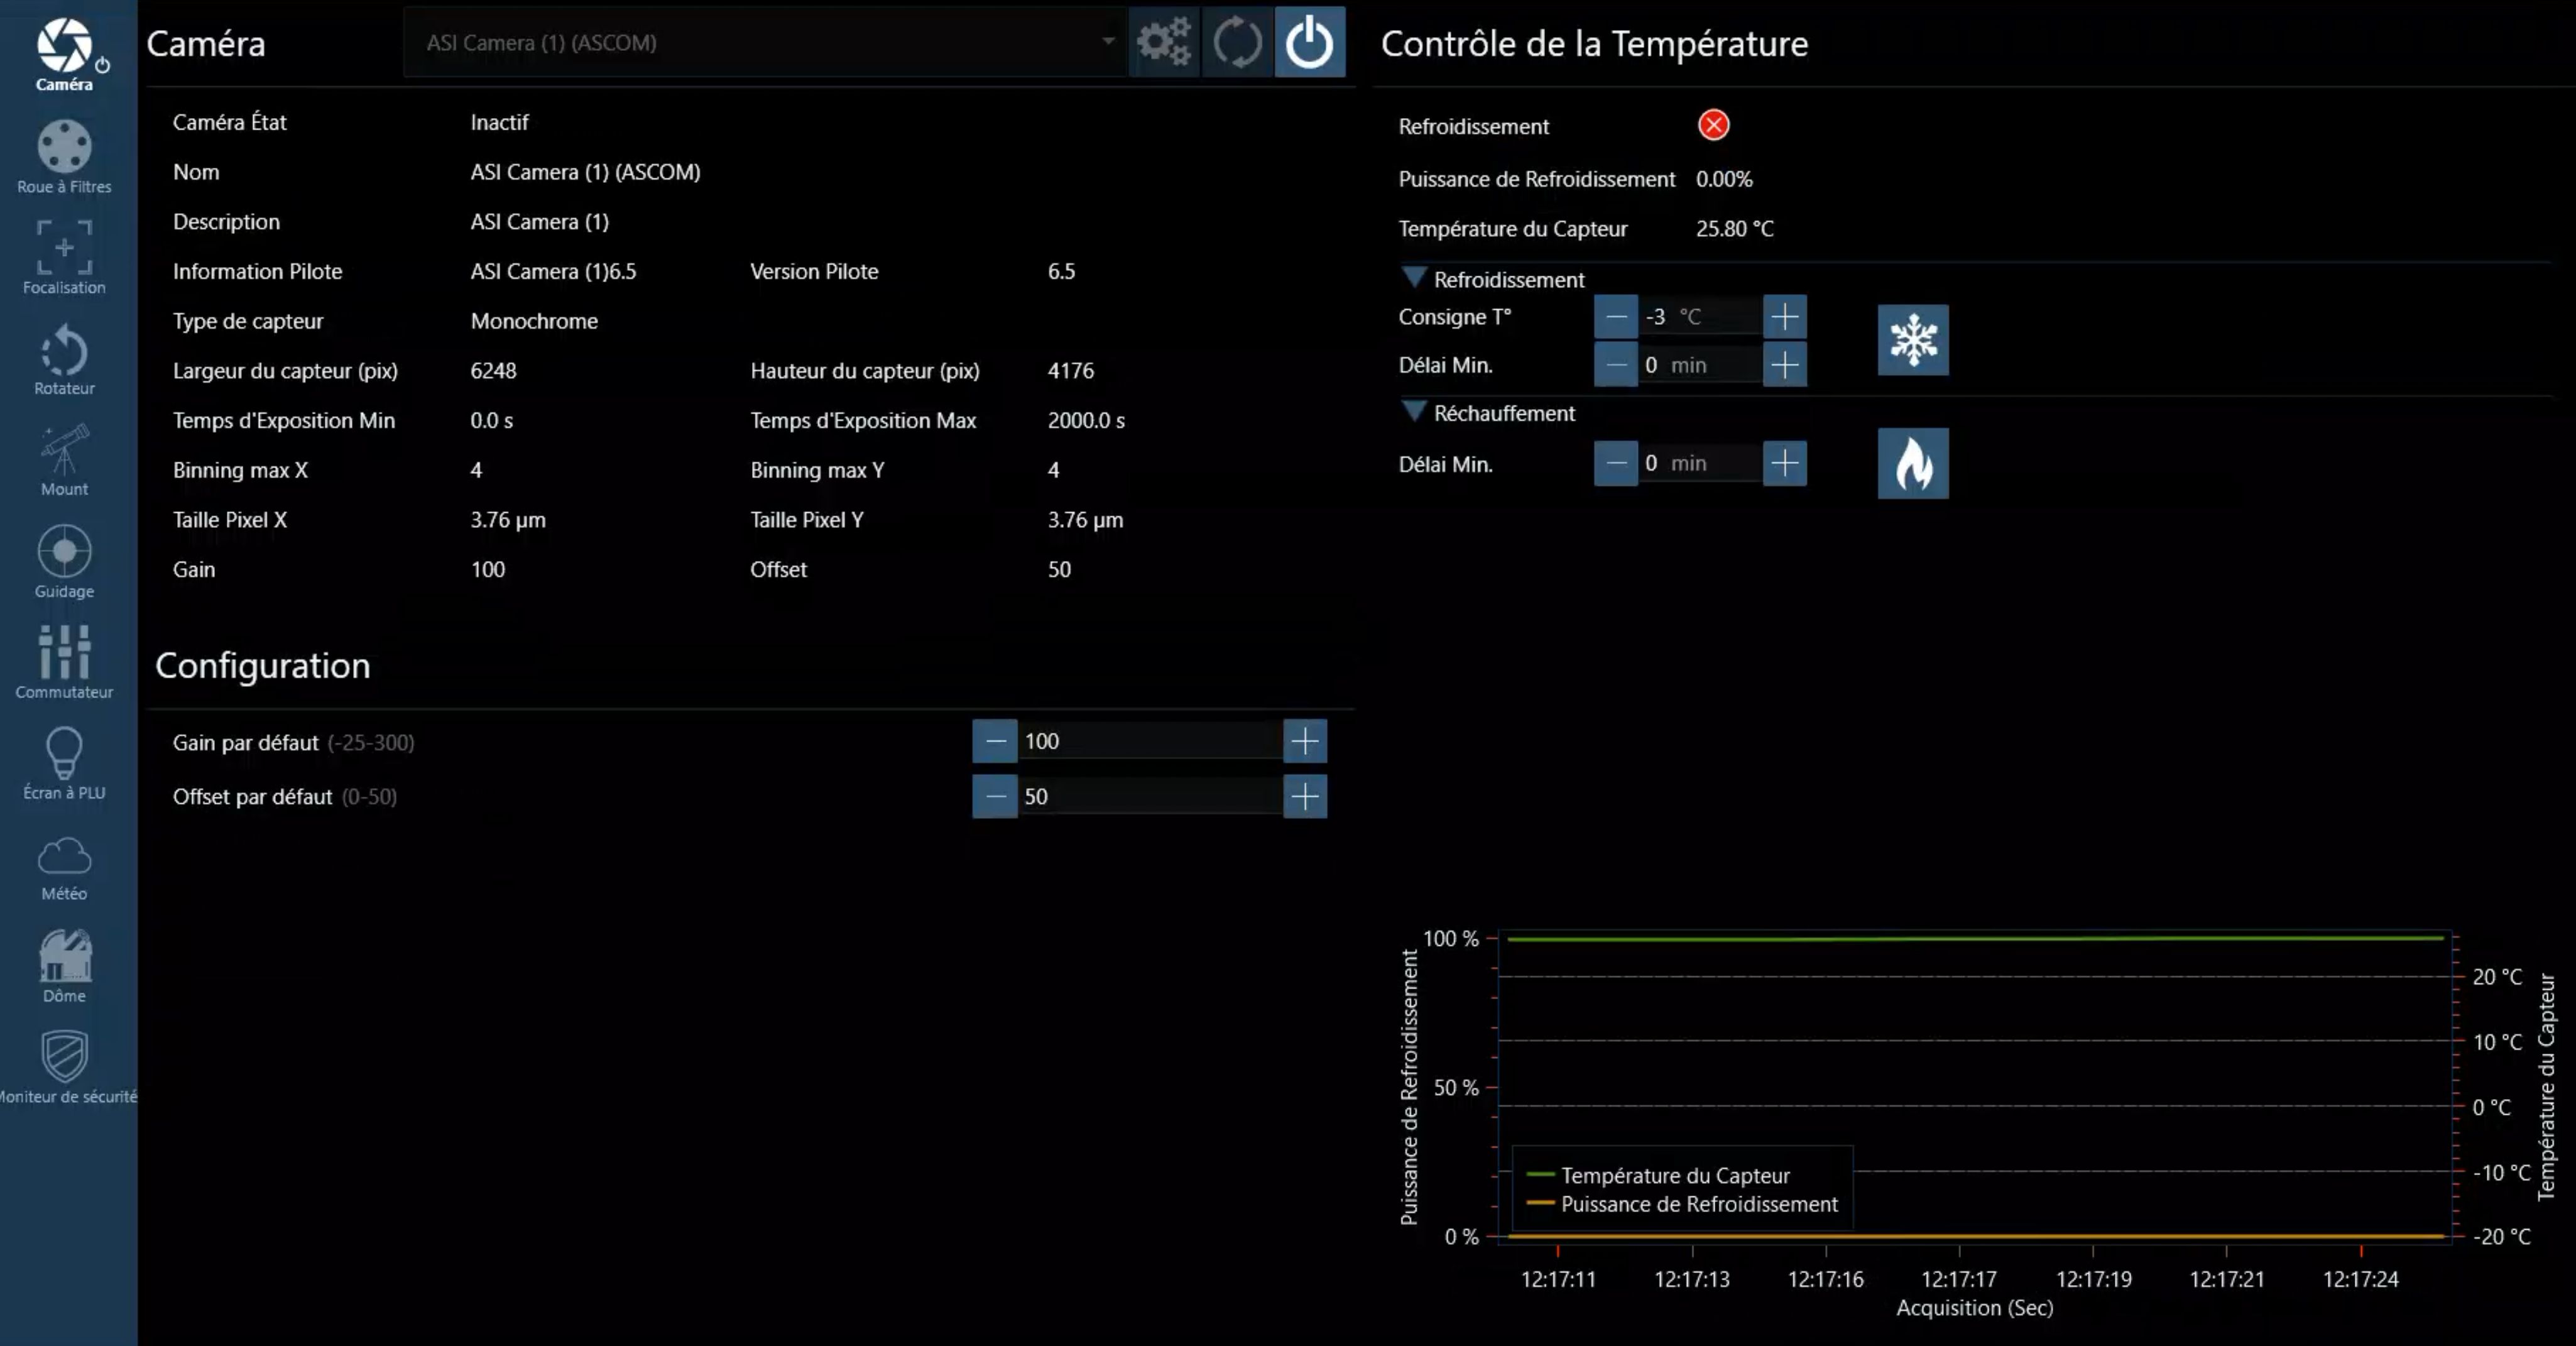This screenshot has width=2576, height=1346.
Task: Open the ASI Camera device dropdown
Action: 765,43
